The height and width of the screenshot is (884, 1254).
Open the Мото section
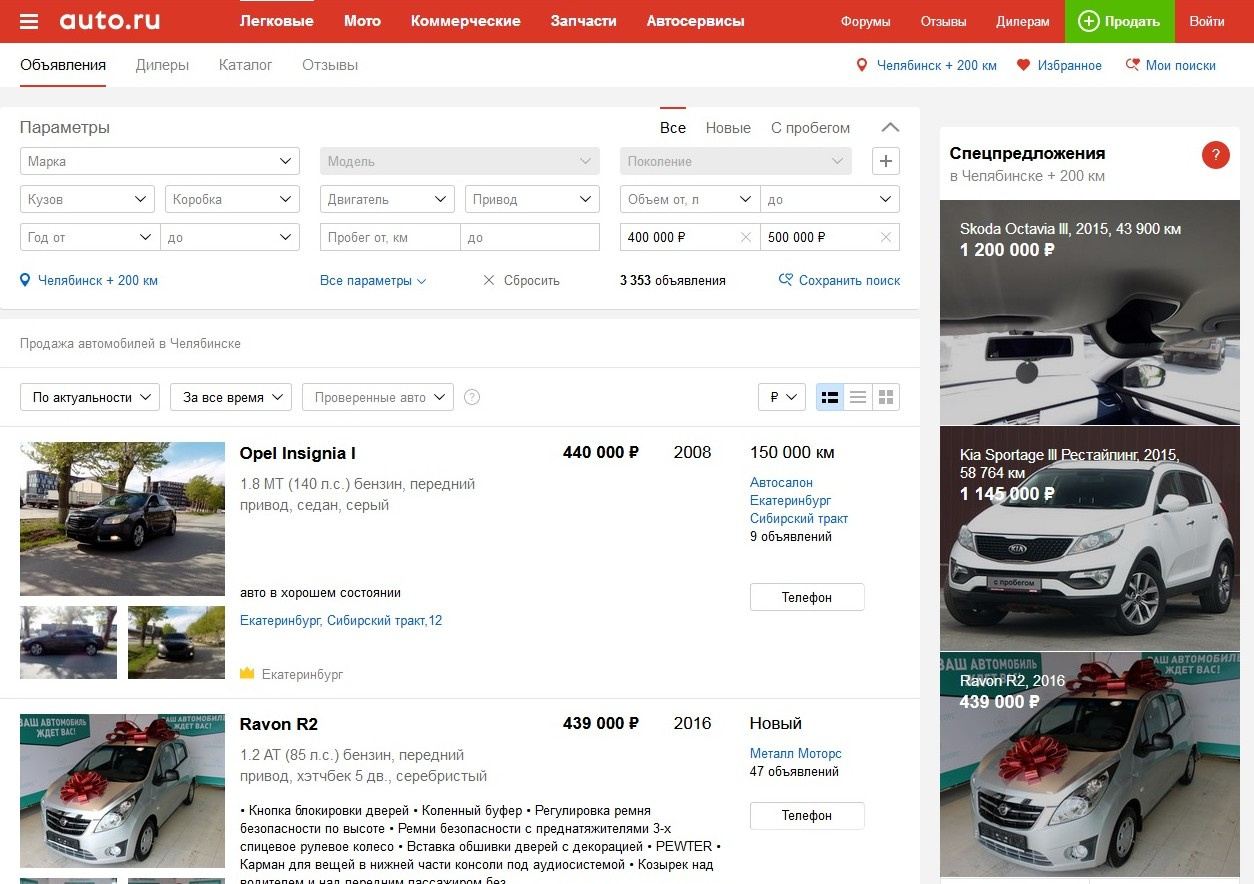[362, 21]
